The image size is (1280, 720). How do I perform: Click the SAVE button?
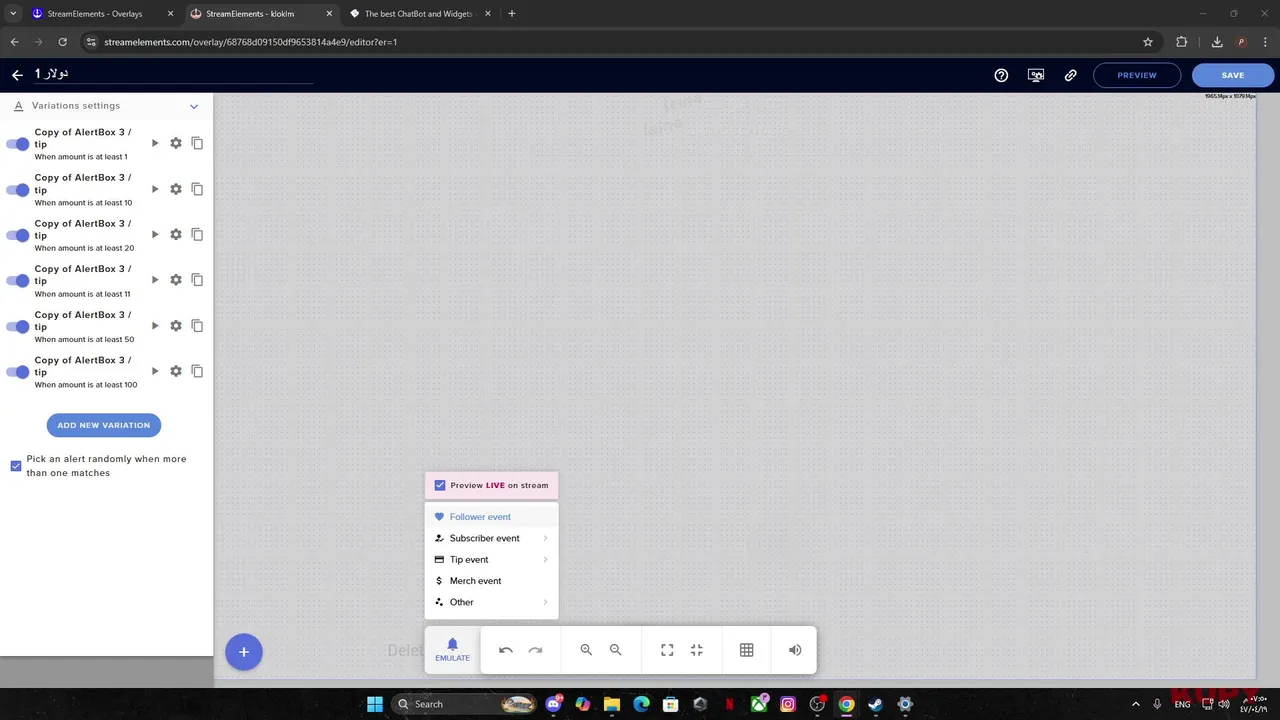(1233, 75)
